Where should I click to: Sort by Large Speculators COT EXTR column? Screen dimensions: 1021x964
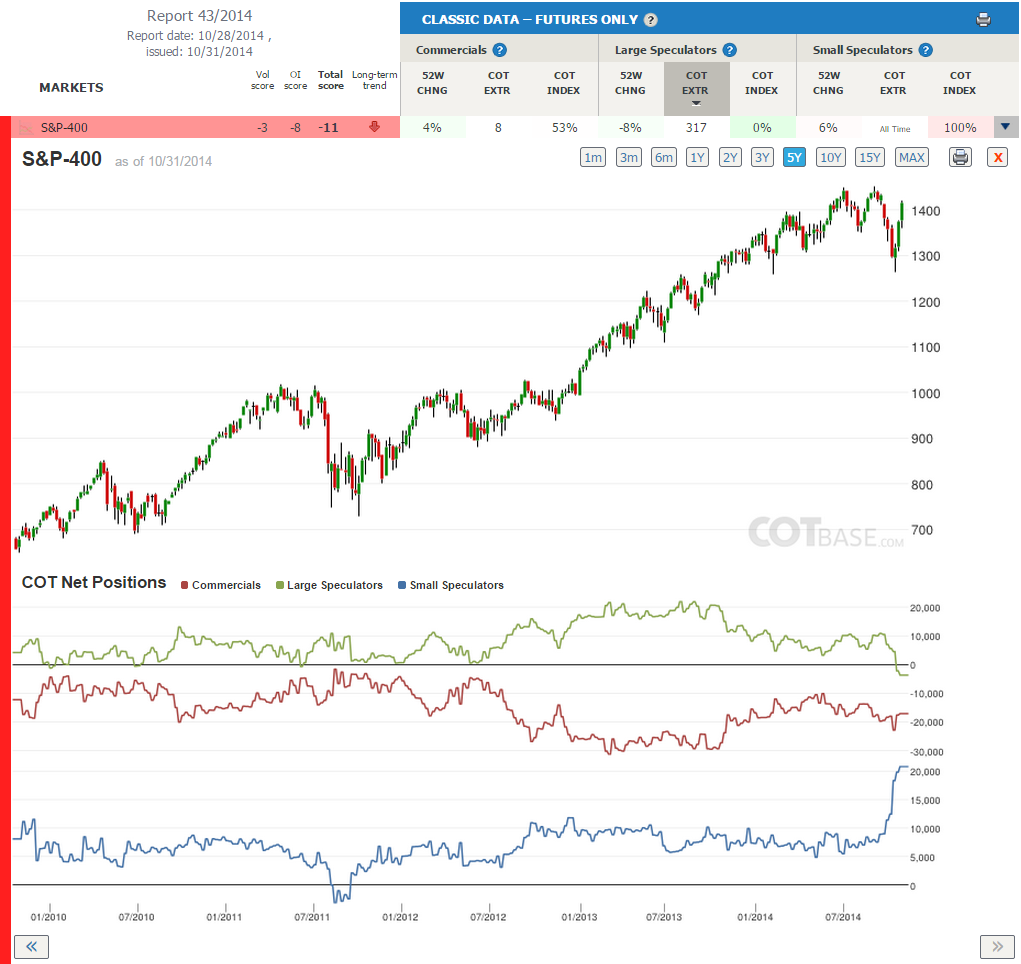[x=696, y=89]
